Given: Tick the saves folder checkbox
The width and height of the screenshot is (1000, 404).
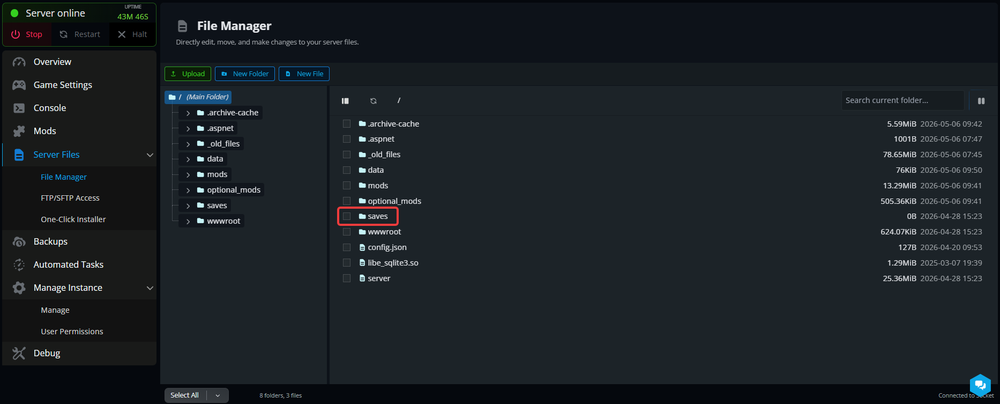Looking at the screenshot, I should coord(346,216).
